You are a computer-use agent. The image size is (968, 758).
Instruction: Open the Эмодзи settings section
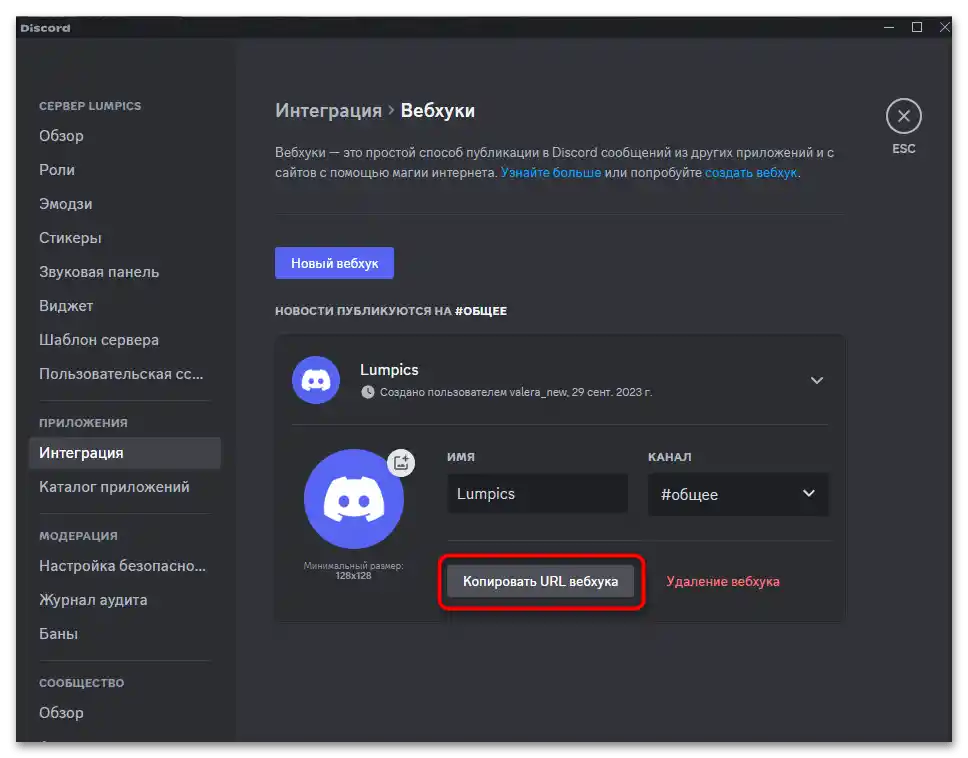point(65,203)
